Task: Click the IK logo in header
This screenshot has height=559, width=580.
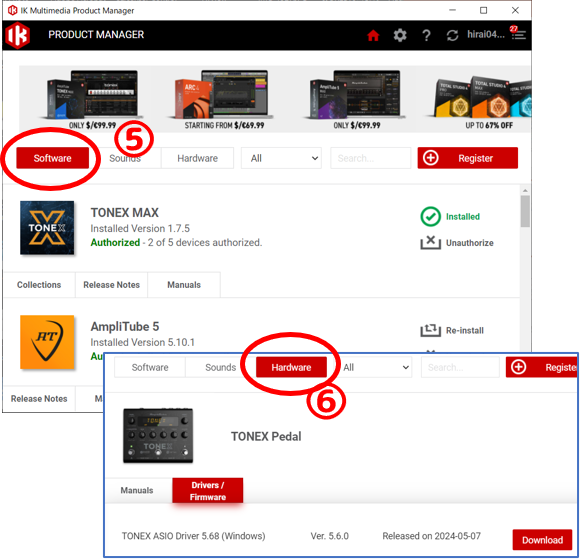Action: (17, 35)
